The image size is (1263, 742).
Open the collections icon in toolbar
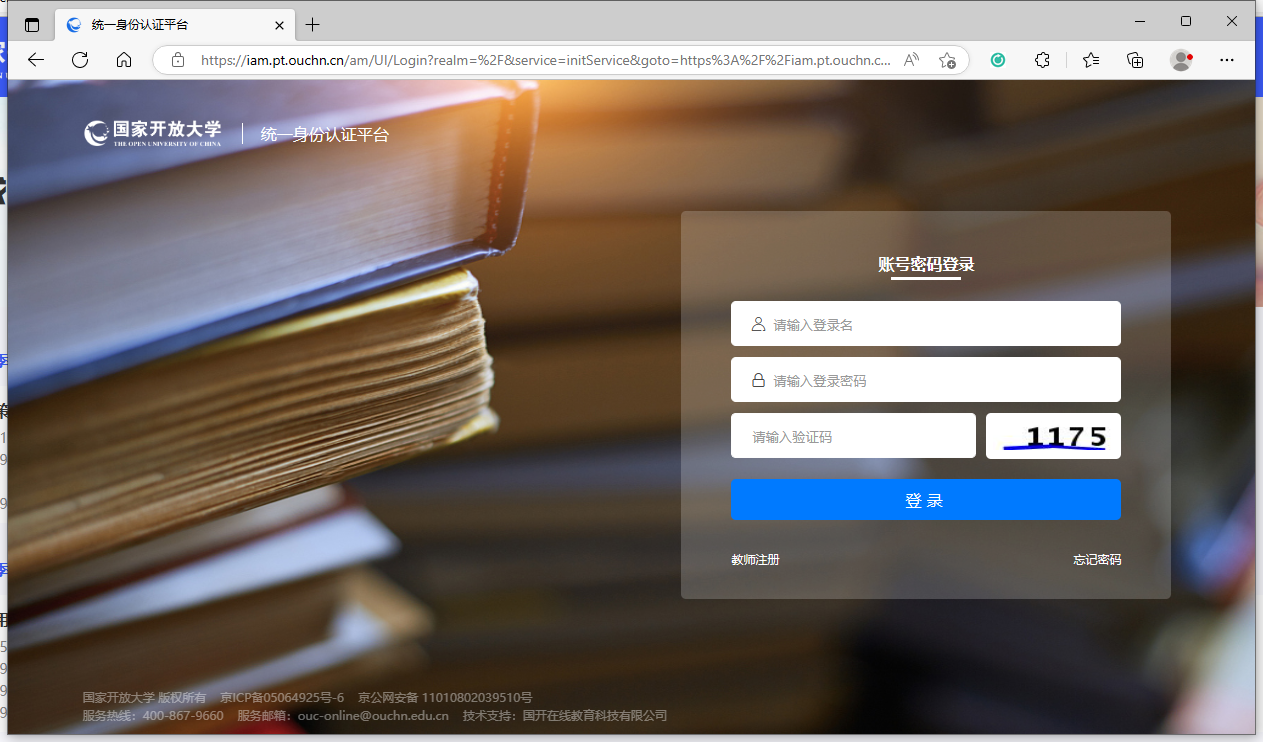[x=1135, y=60]
